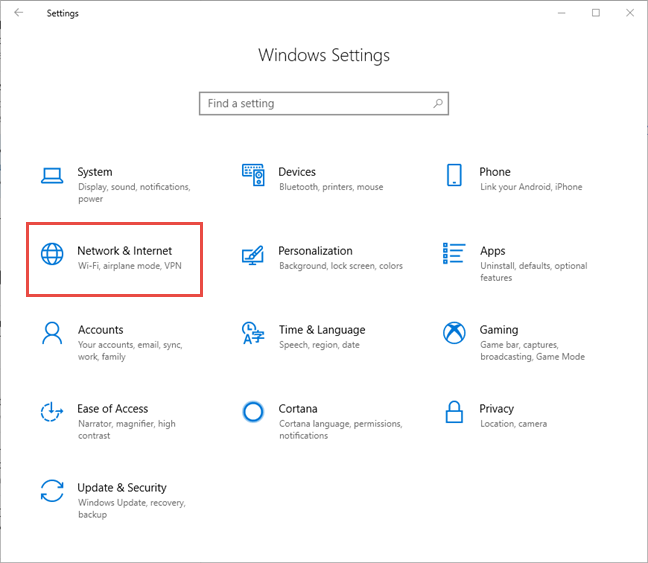Click the Cortana circle icon
Image resolution: width=648 pixels, height=563 pixels.
(253, 412)
